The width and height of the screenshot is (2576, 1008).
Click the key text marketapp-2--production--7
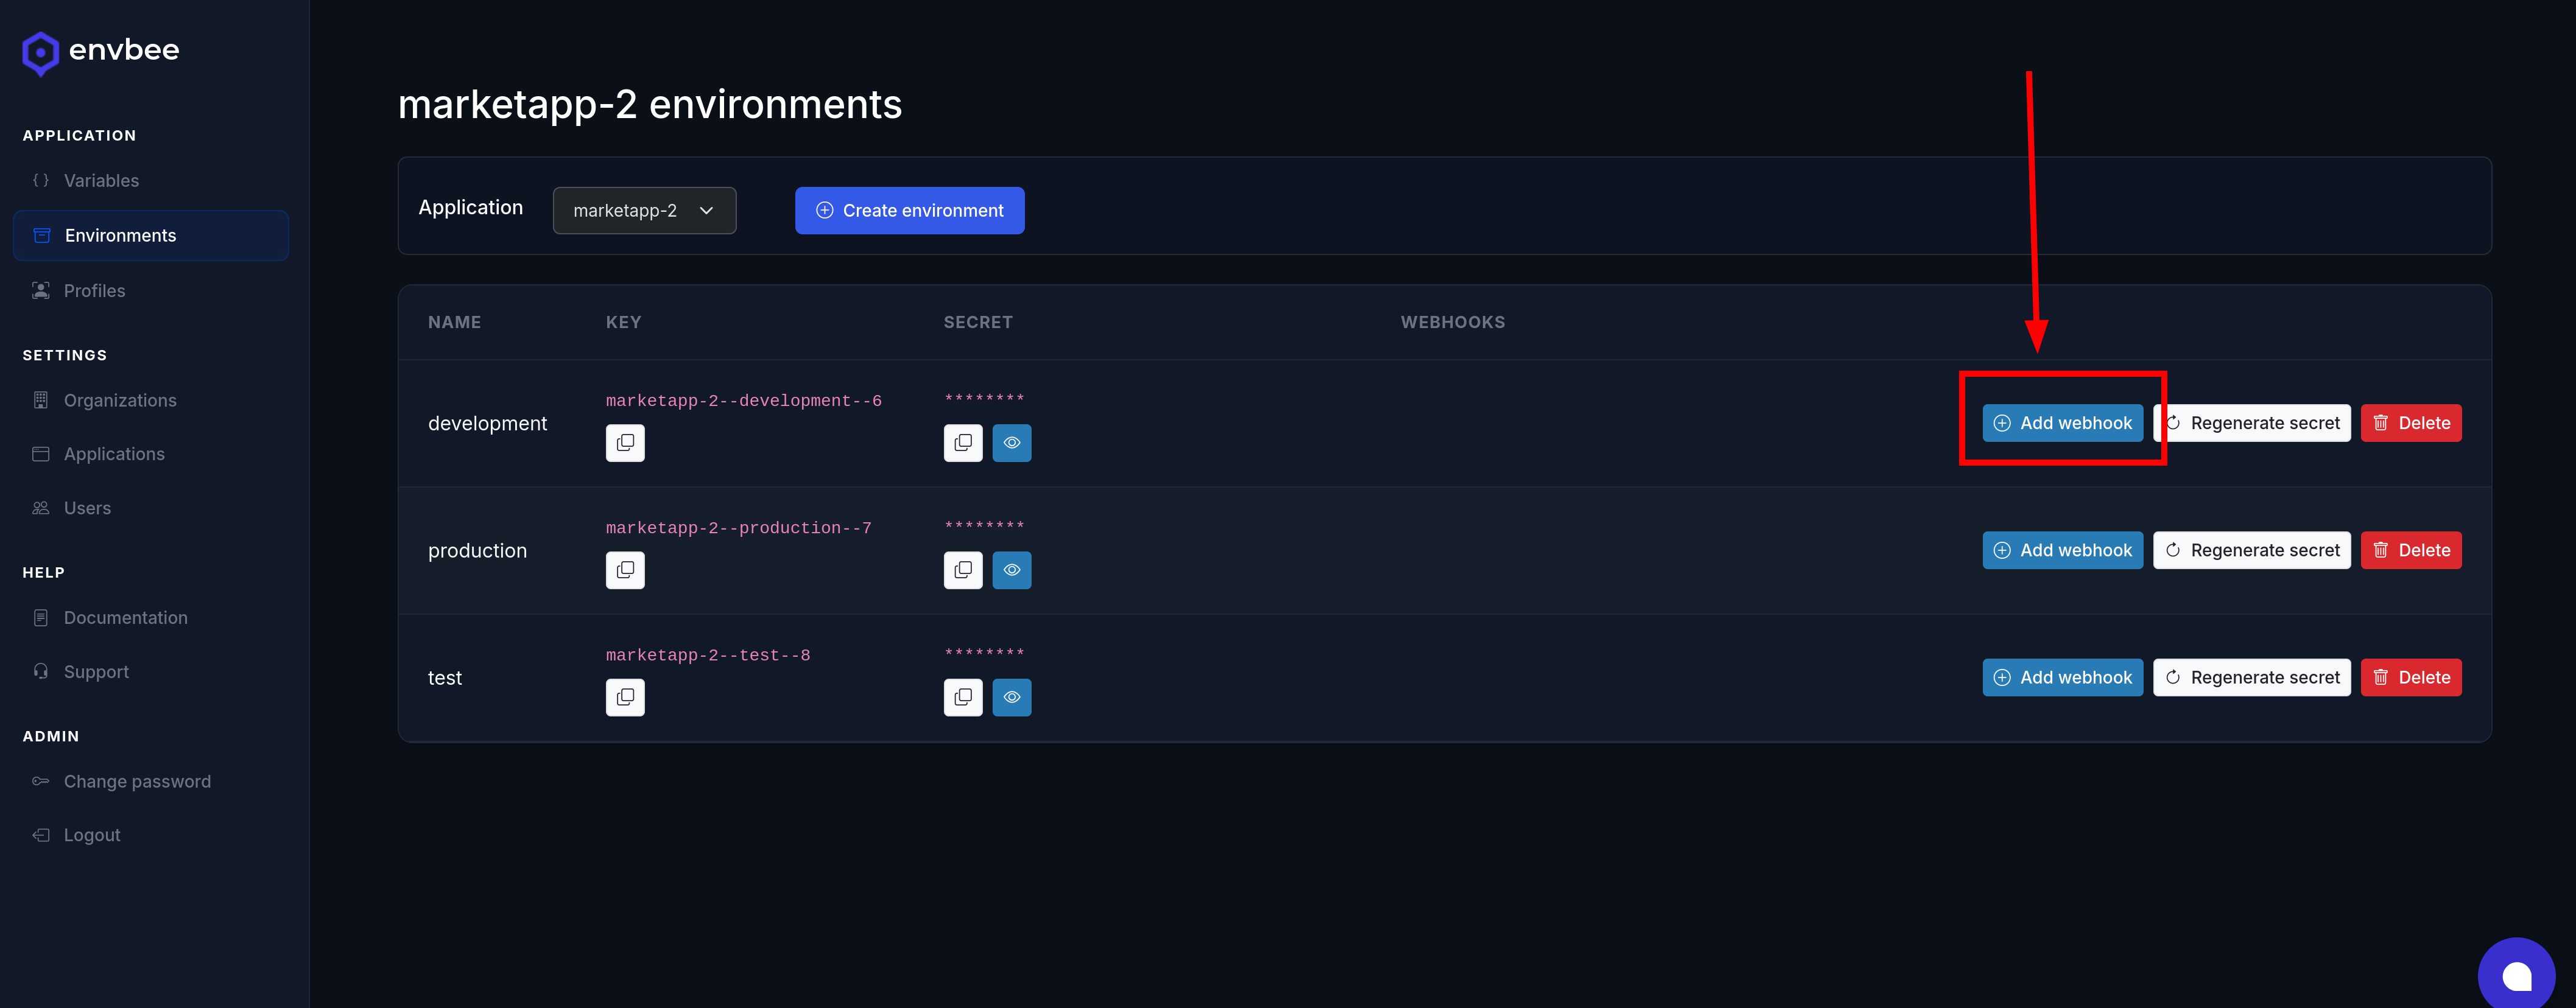pyautogui.click(x=739, y=528)
